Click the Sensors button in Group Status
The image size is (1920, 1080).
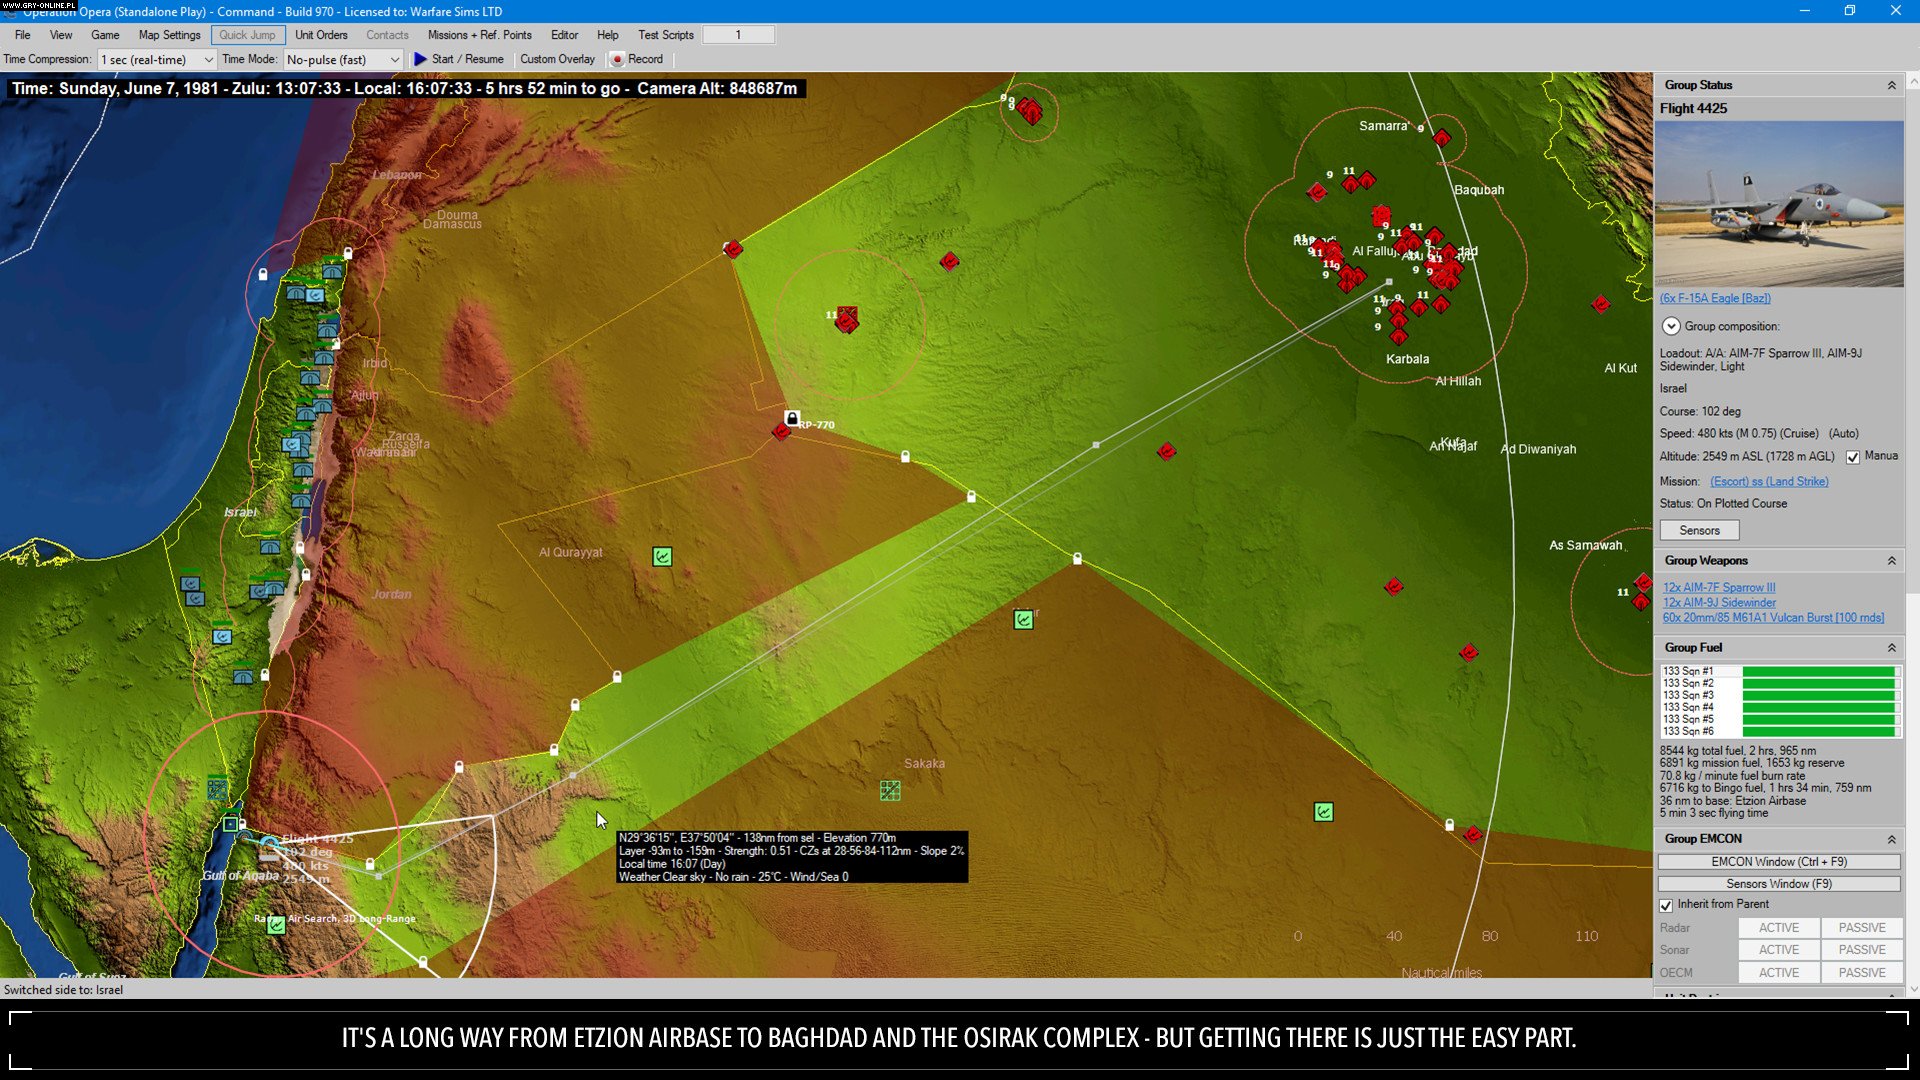[1699, 529]
